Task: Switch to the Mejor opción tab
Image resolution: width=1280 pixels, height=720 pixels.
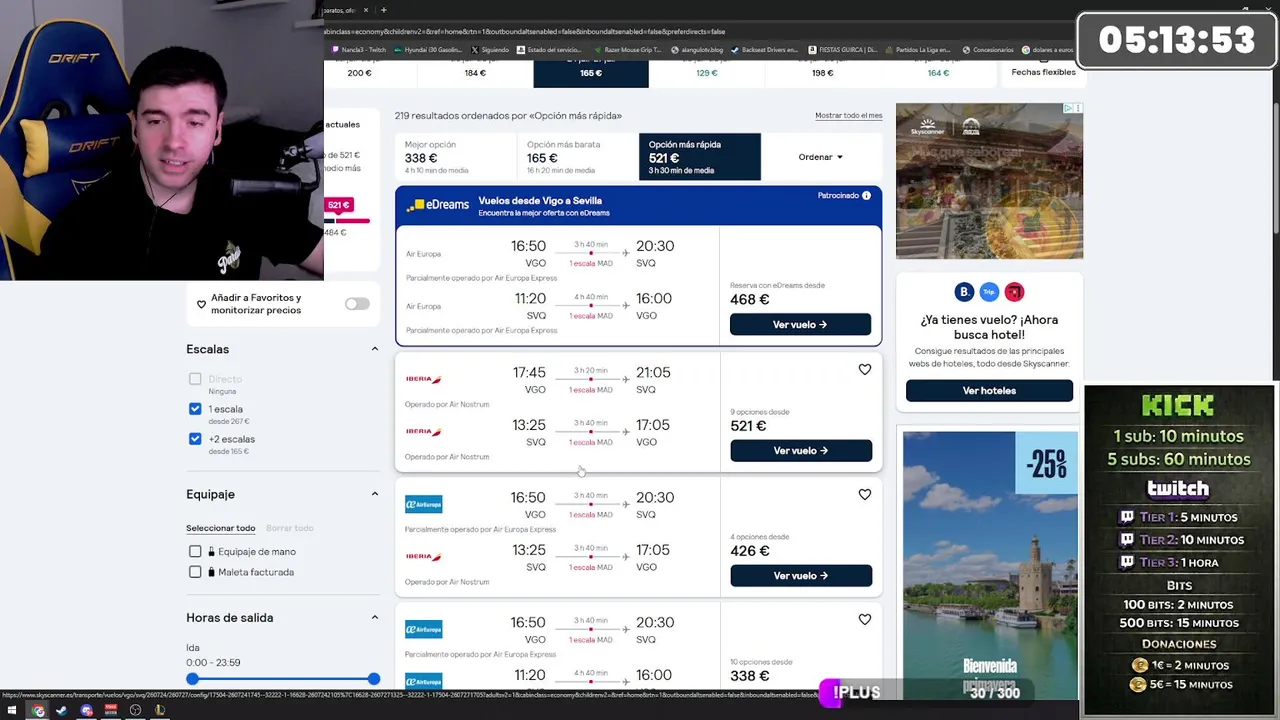Action: point(455,157)
